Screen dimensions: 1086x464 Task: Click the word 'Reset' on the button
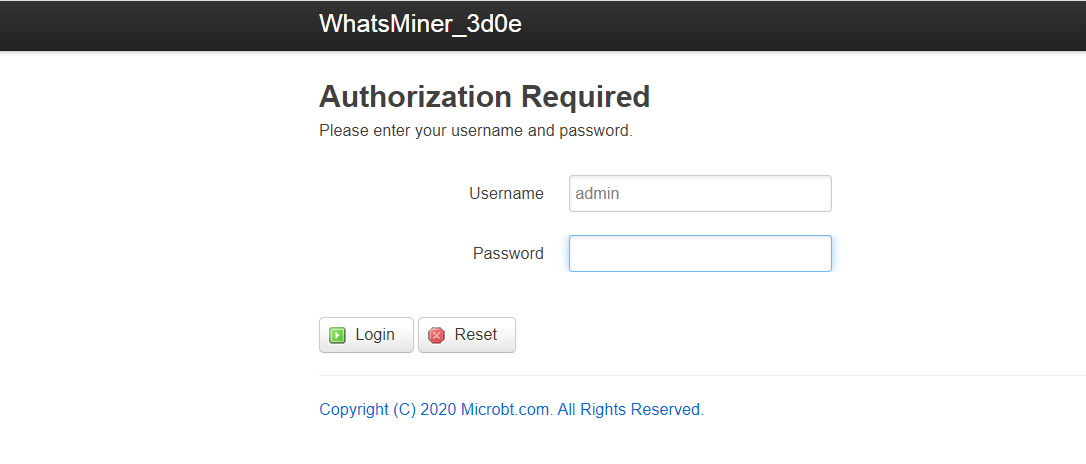point(476,334)
